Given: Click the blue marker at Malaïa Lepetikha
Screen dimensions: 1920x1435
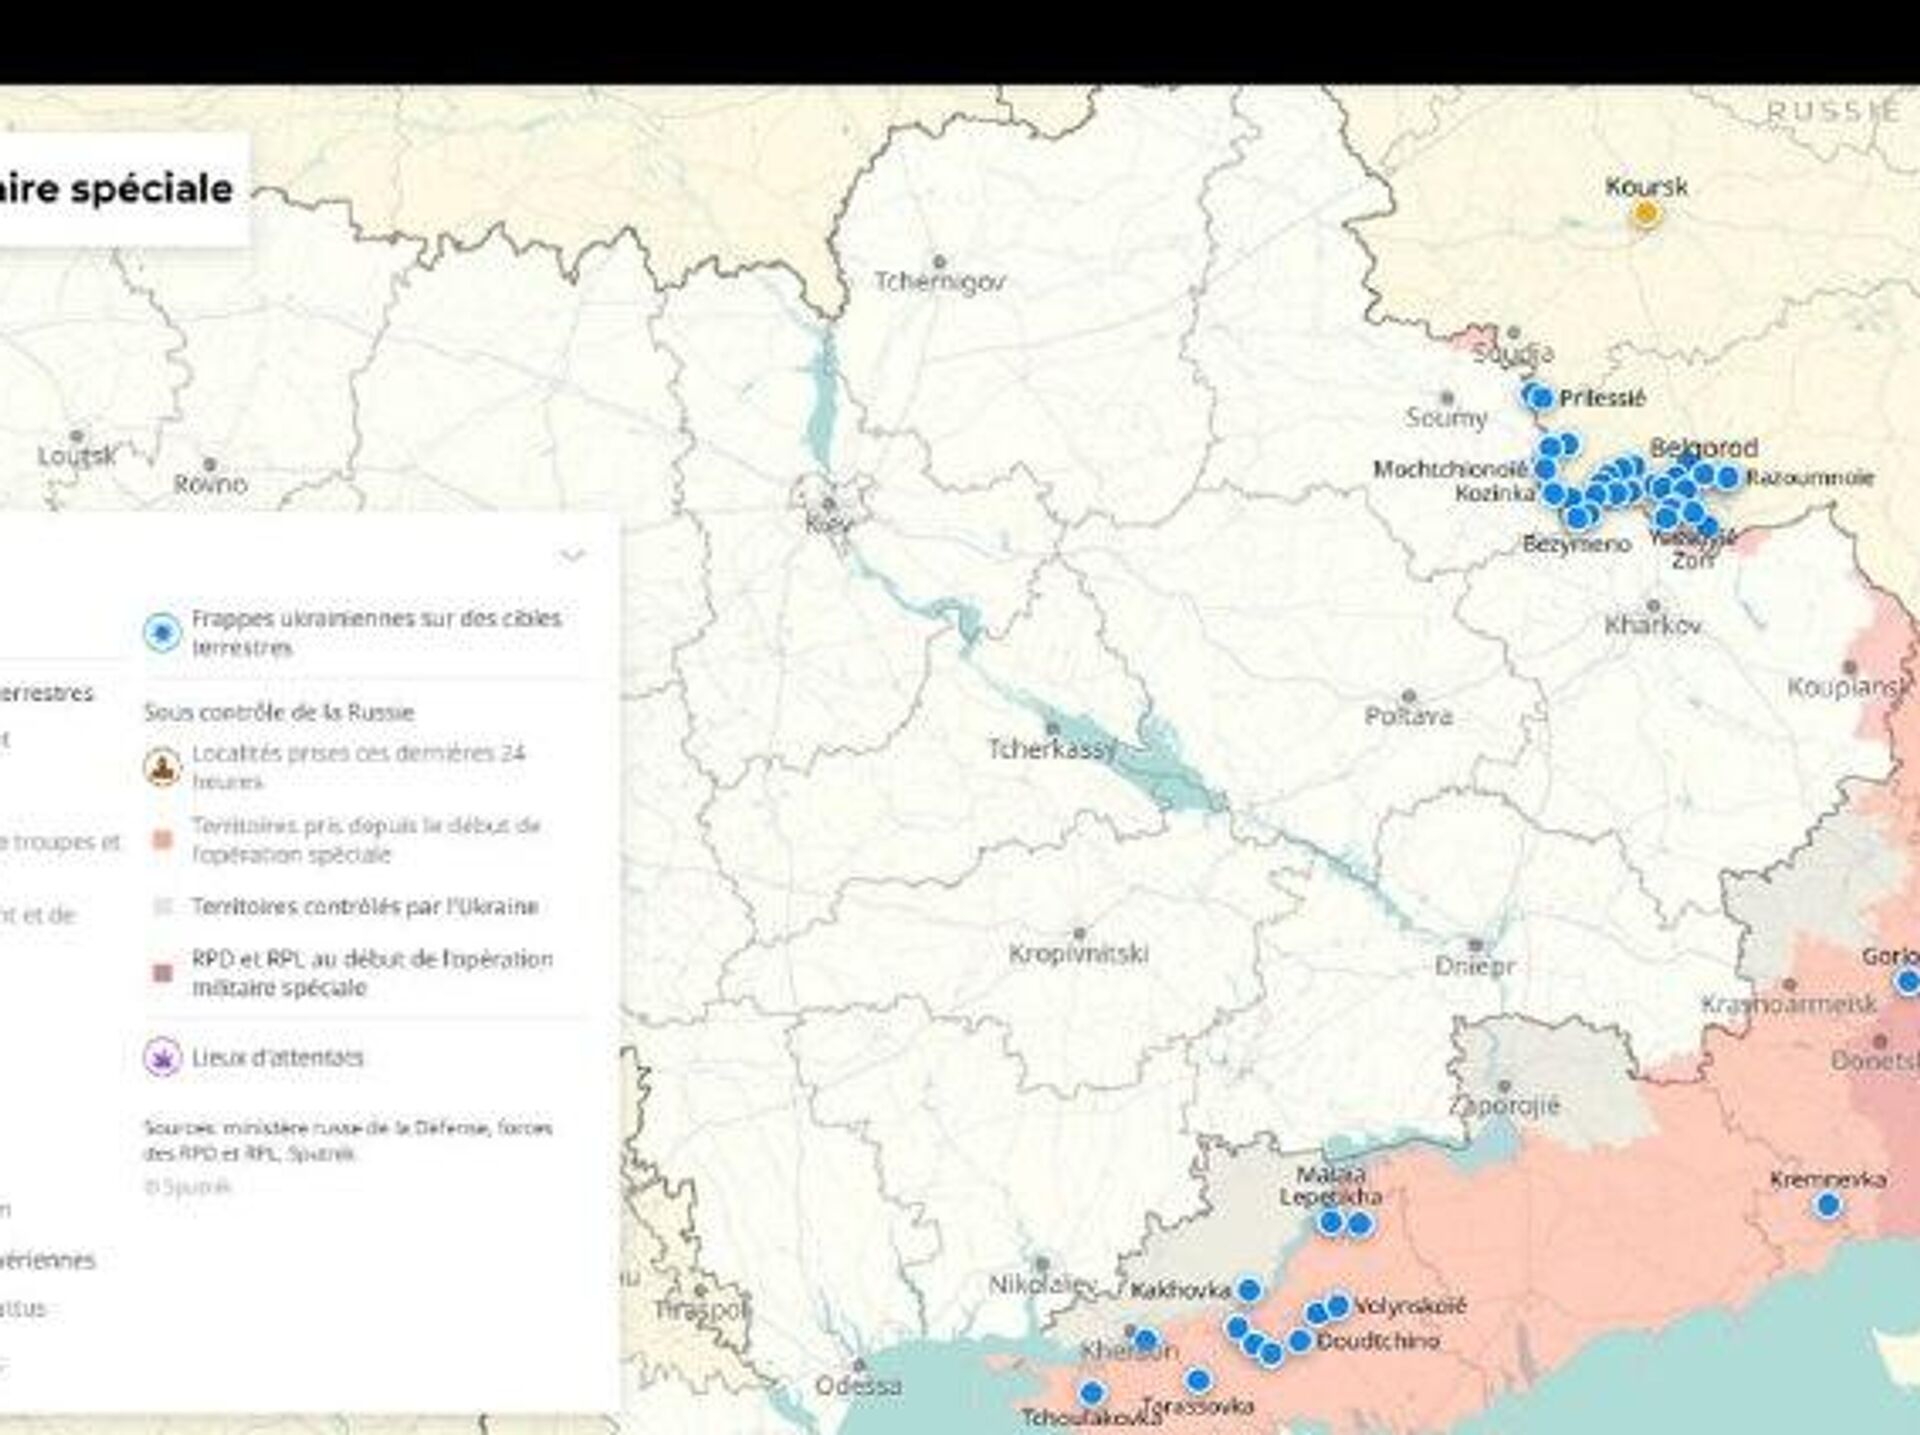Looking at the screenshot, I should point(1331,1222).
